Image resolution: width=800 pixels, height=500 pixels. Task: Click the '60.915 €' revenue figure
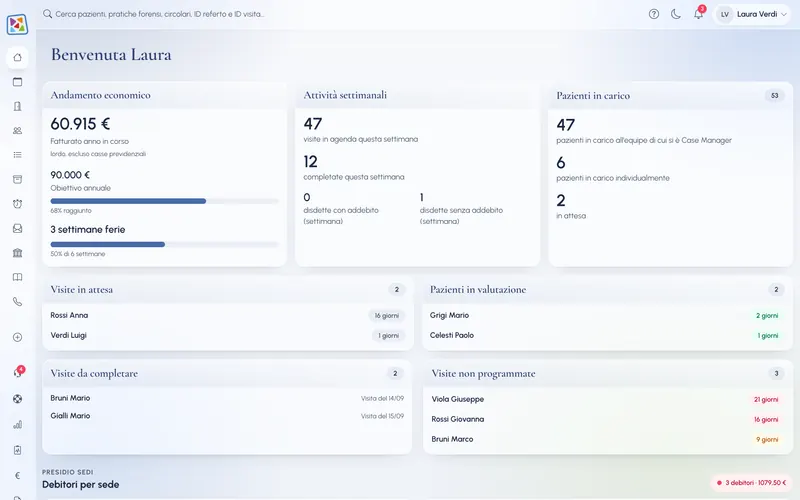(80, 124)
